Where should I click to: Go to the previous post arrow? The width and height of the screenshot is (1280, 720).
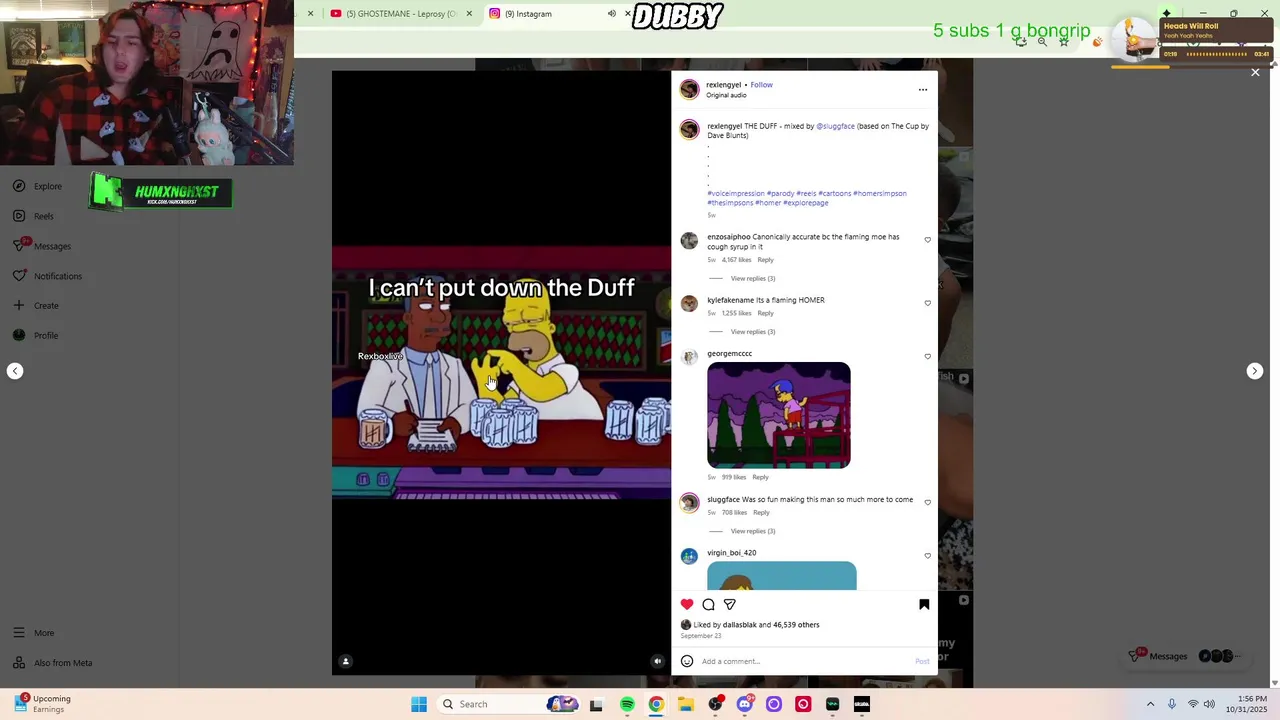tap(15, 371)
